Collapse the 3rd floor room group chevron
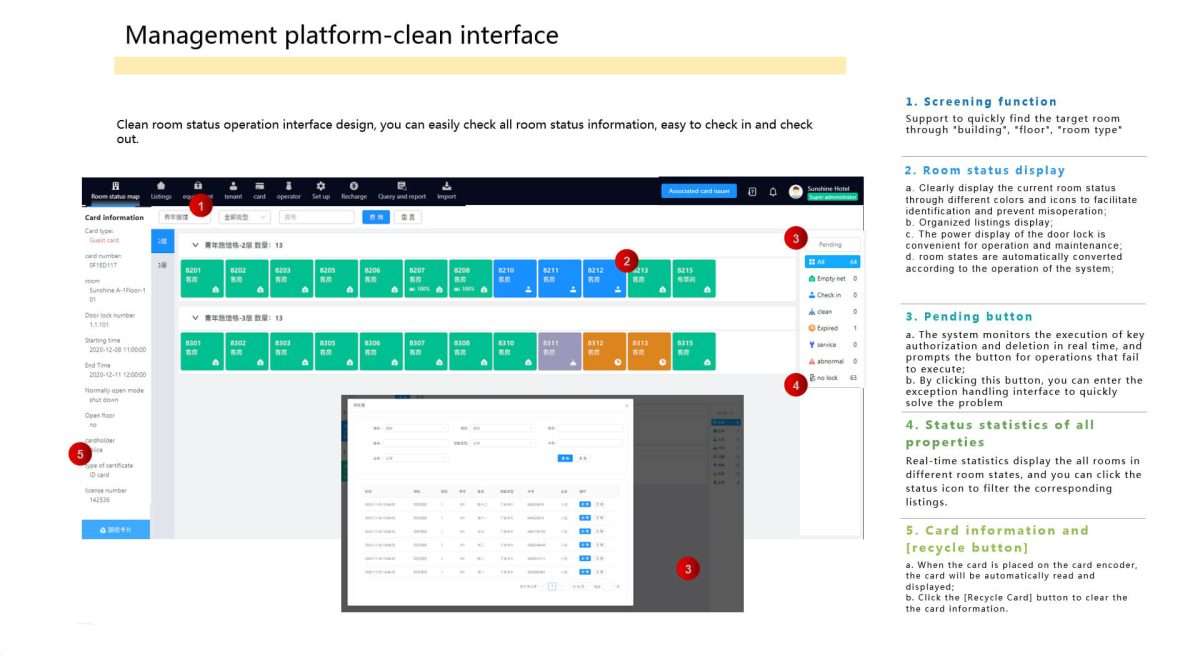Image resolution: width=1200 pixels, height=666 pixels. point(195,318)
